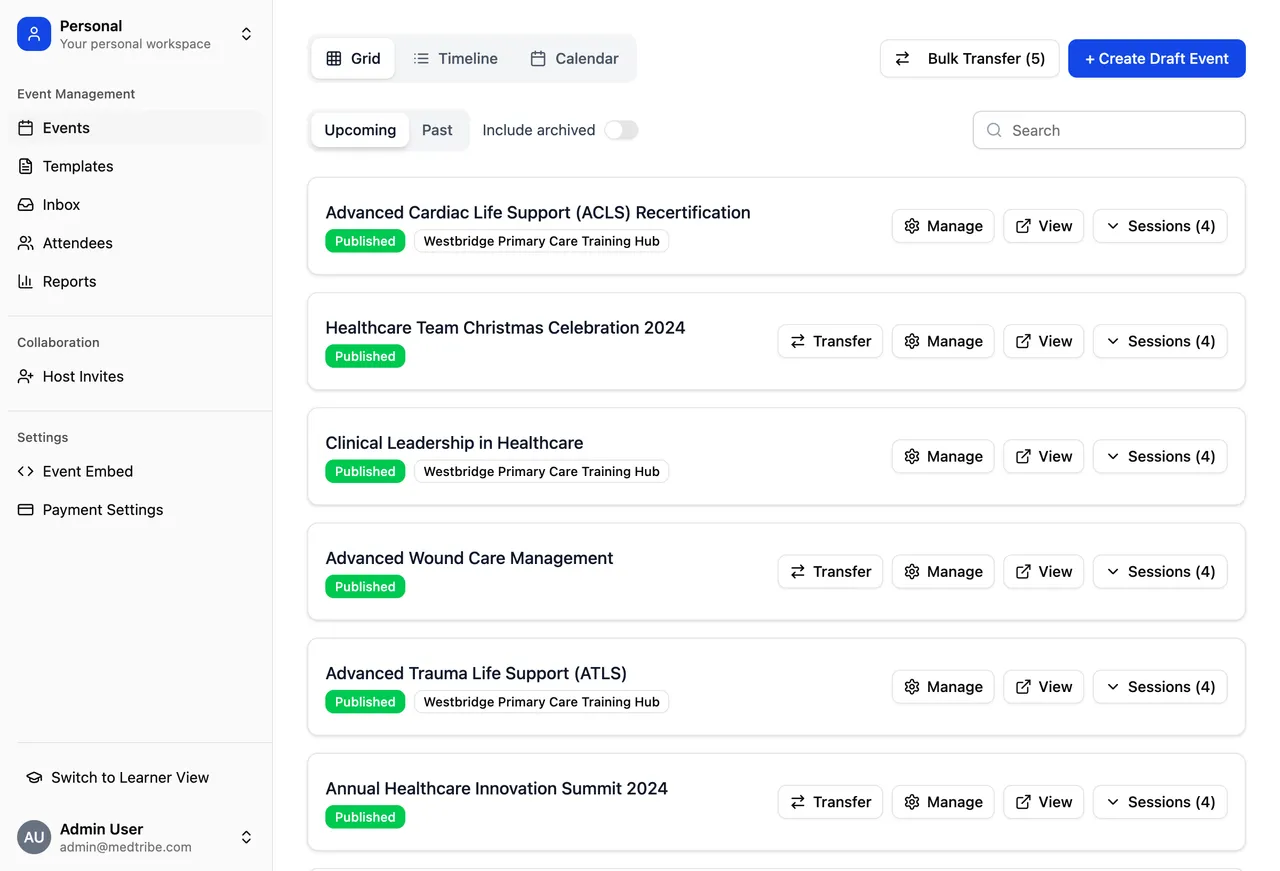Open Bulk Transfer for selected events

click(x=968, y=58)
